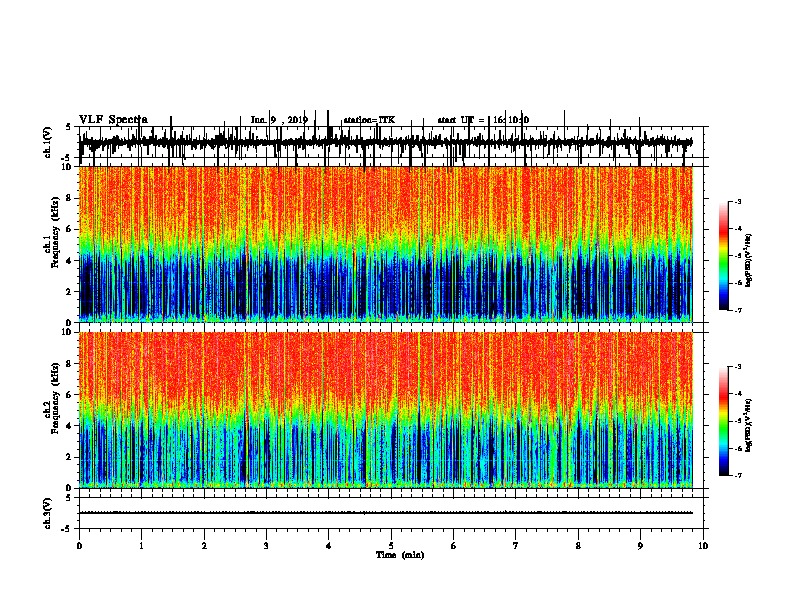Click the "6" kHz tick on ch.2 spectrogram
This screenshot has width=792, height=612.
[x=70, y=394]
